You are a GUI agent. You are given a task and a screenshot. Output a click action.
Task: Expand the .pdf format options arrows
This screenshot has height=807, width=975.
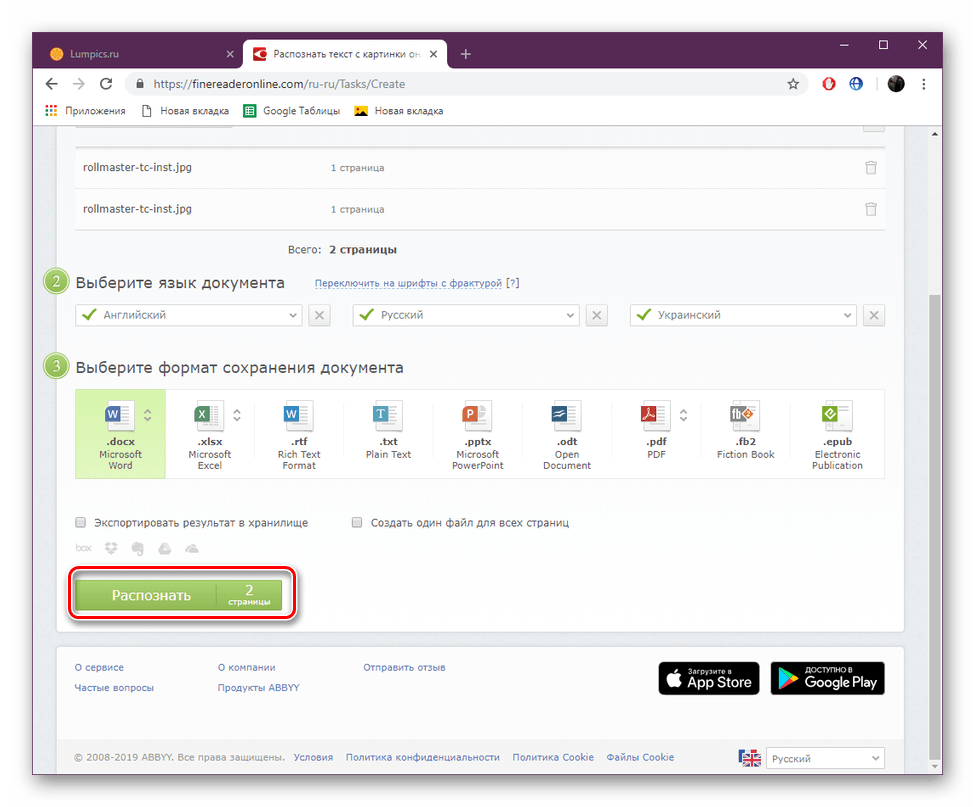pos(683,415)
